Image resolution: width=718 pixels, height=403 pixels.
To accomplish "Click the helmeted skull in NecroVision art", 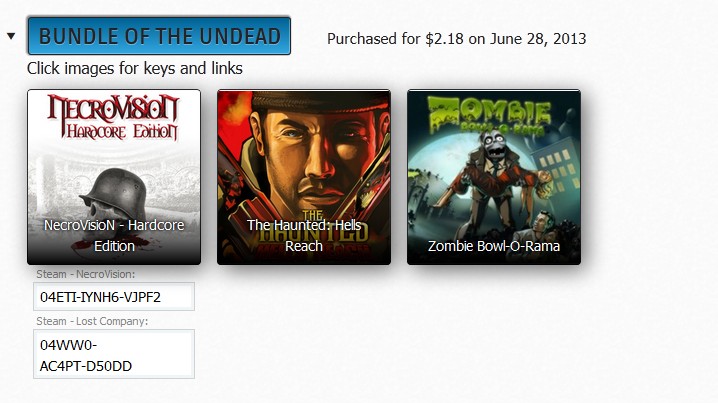I will (114, 197).
